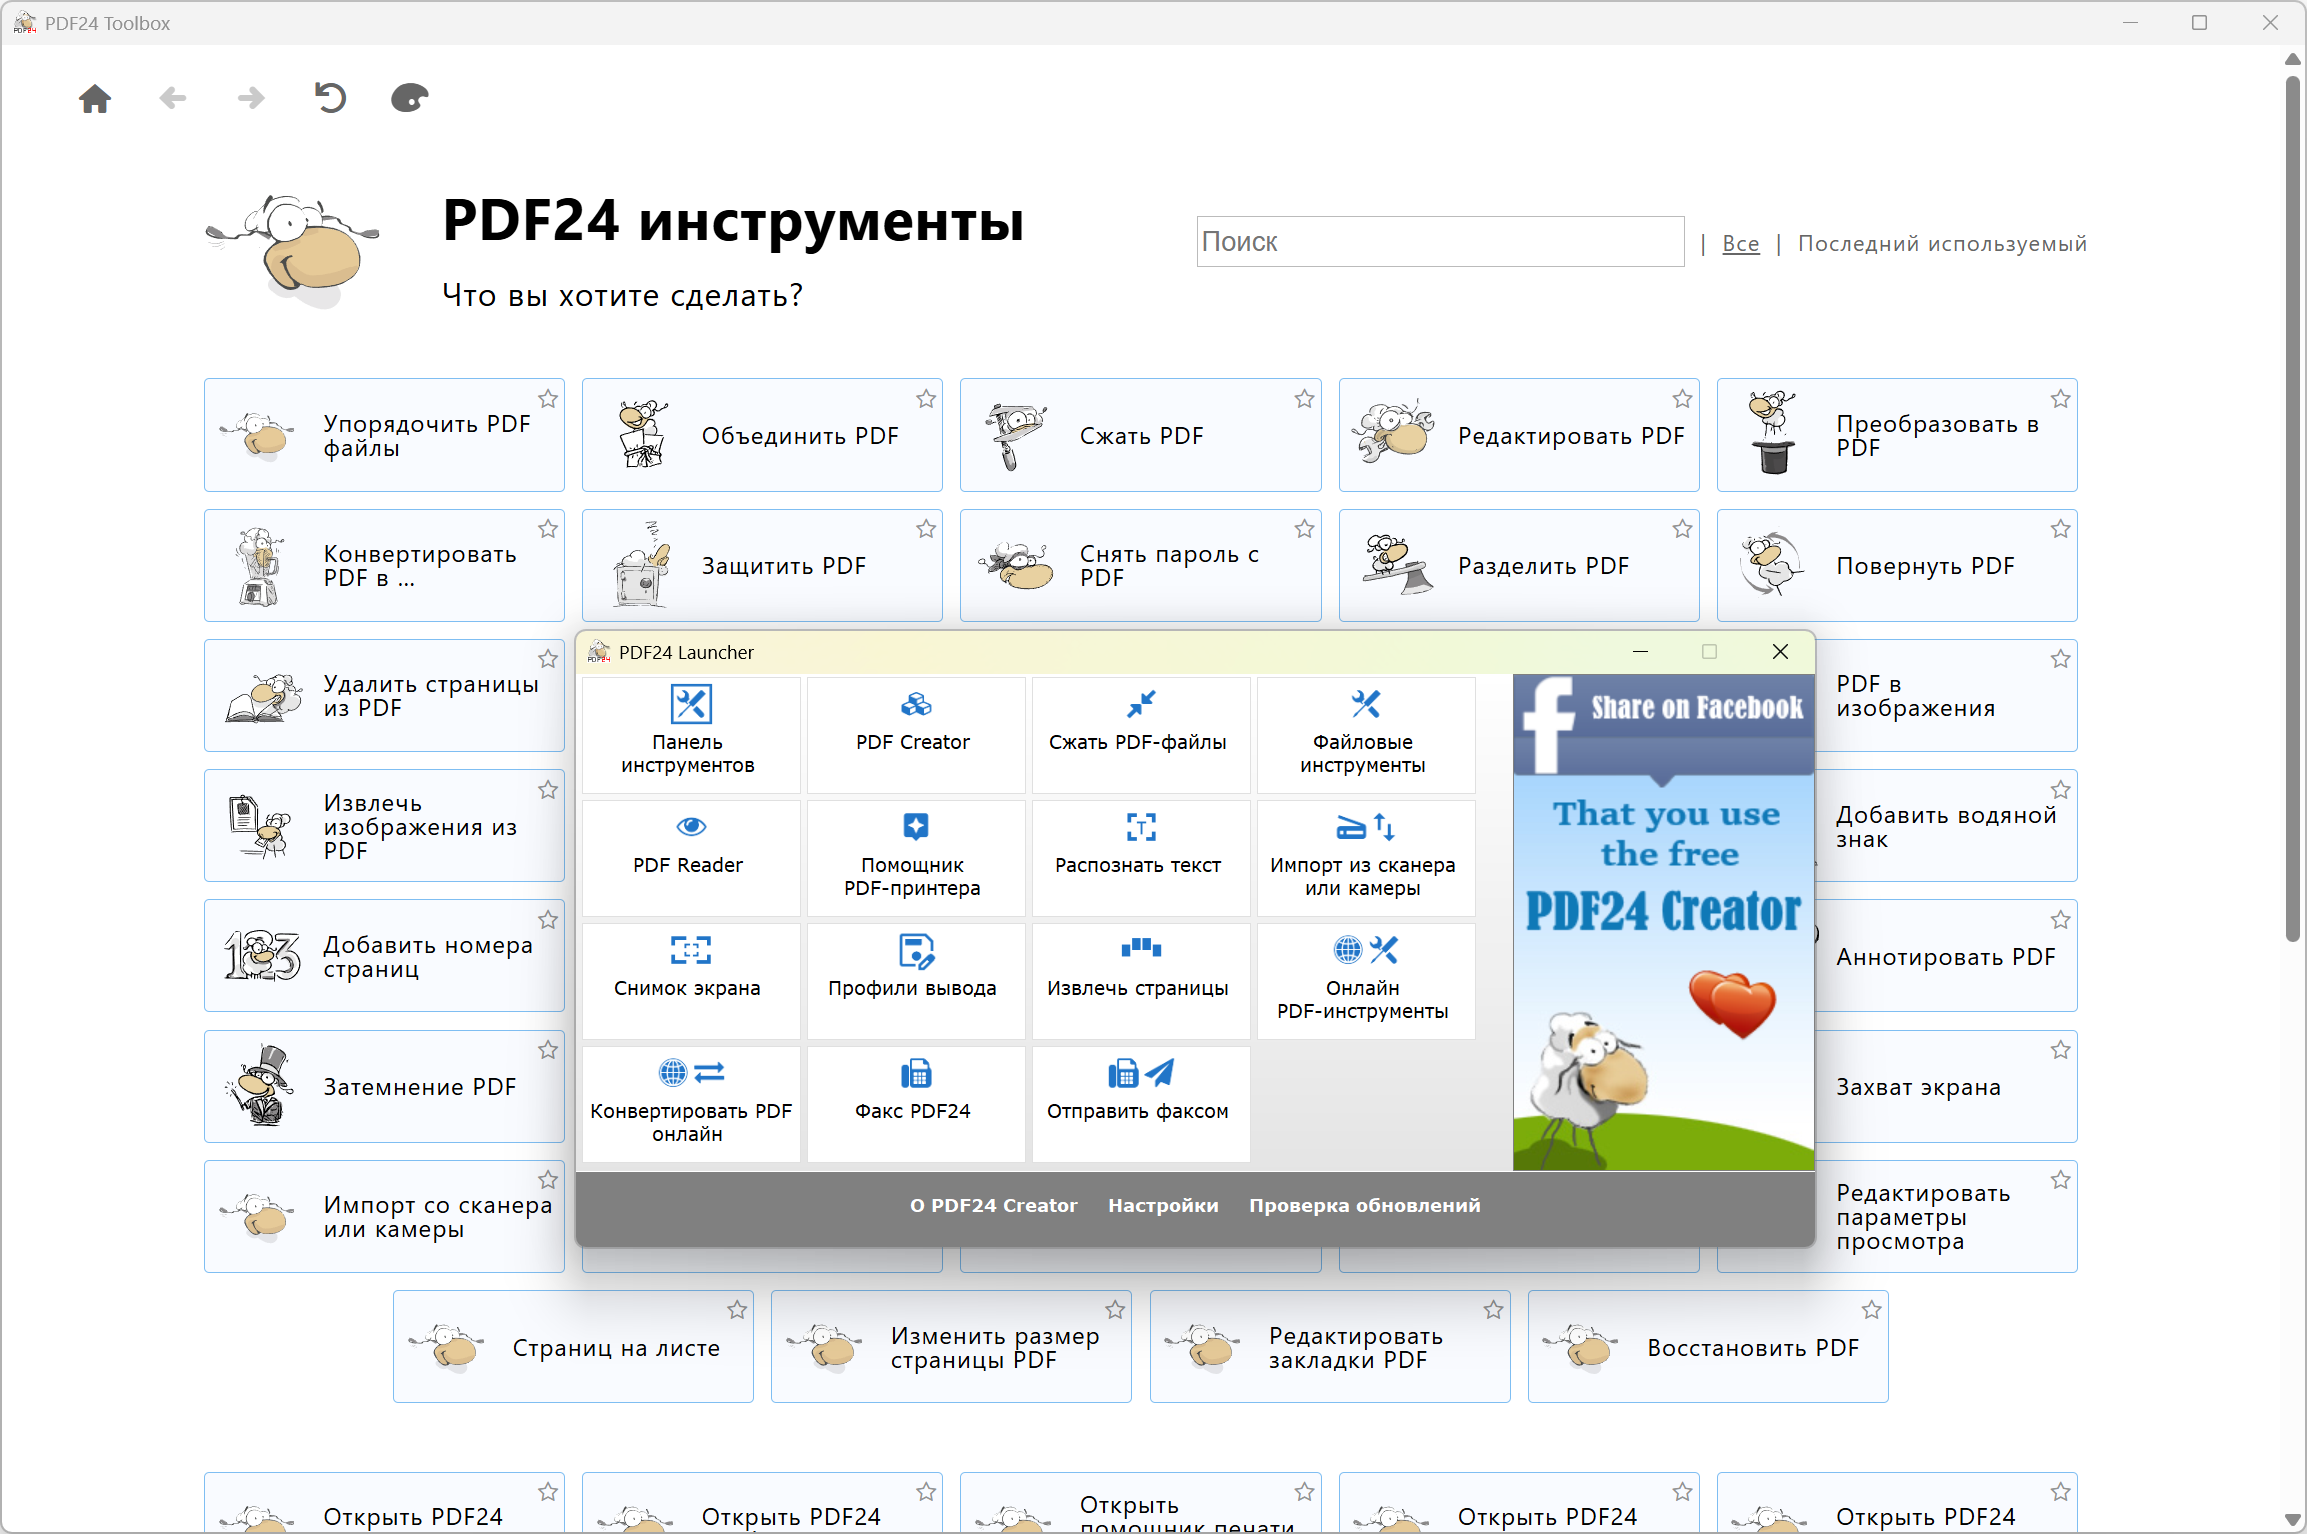
Task: Open Редактировать PDF tool card
Action: (x=1519, y=435)
